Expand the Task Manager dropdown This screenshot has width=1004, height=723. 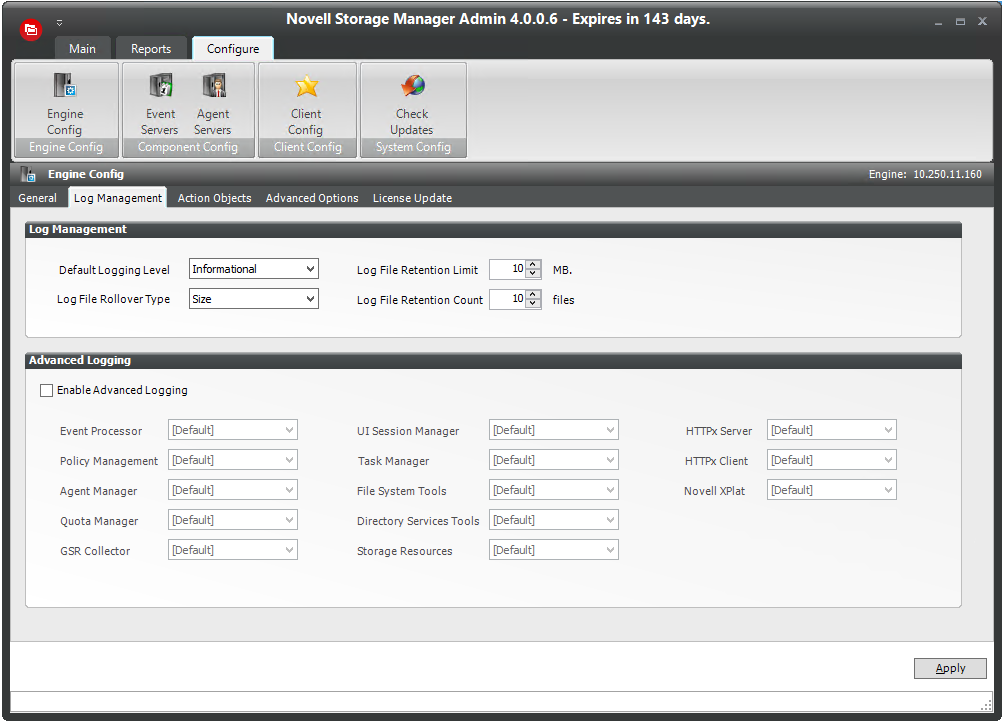coord(554,460)
